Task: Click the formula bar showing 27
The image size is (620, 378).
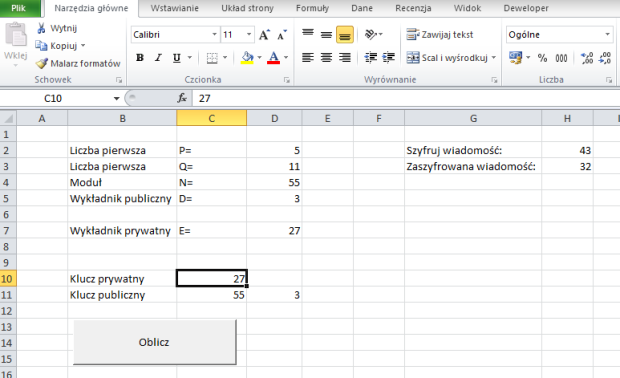Action: (x=406, y=98)
